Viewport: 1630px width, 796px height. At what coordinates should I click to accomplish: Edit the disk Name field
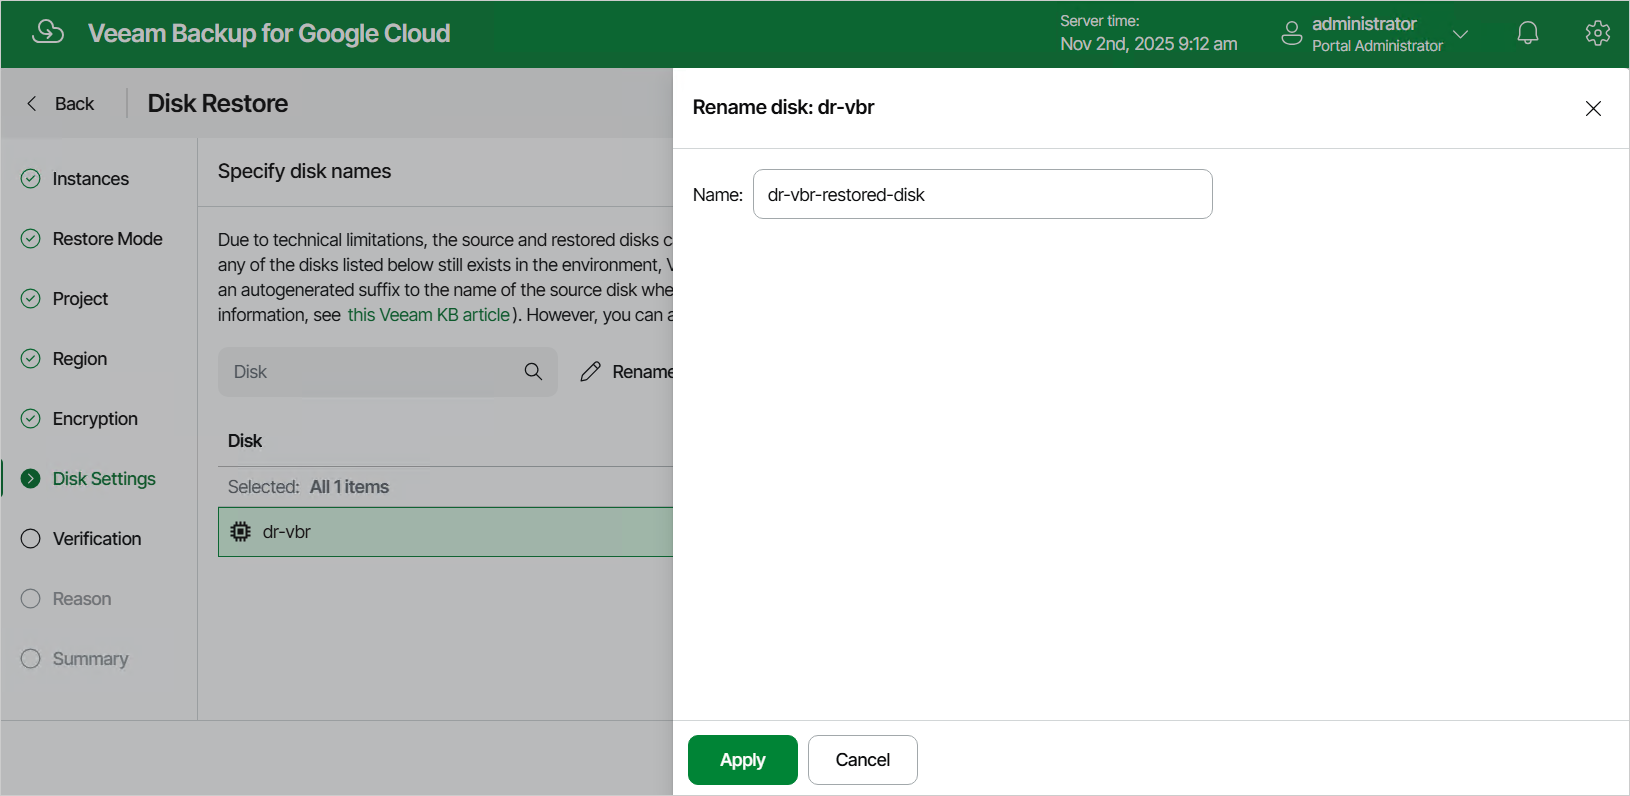point(982,194)
